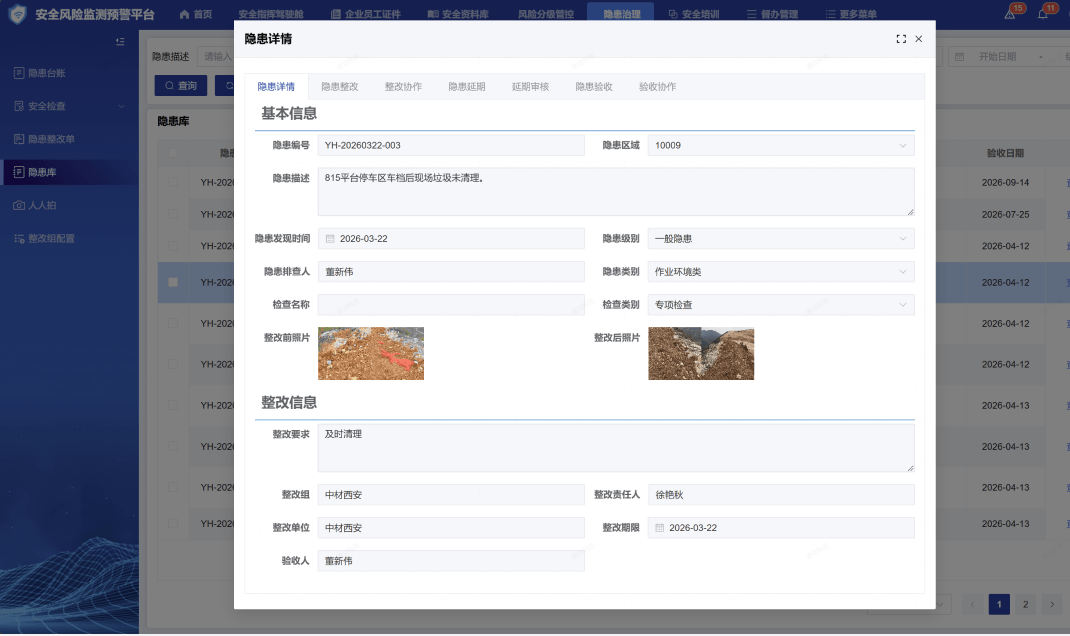The image size is (1070, 636).
Task: Click the 安全资料库 nav icon
Action: point(433,14)
